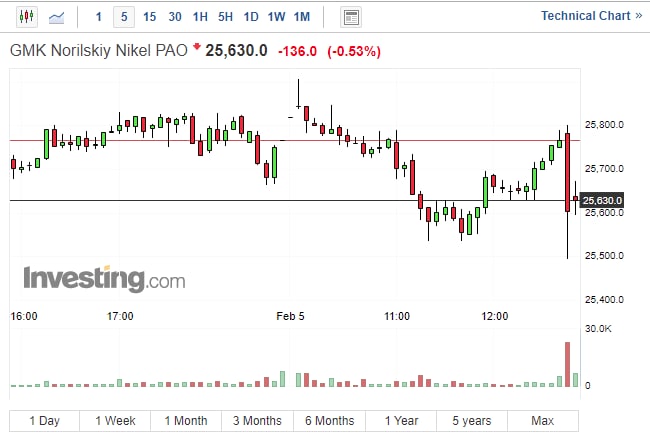This screenshot has width=650, height=442.
Task: Click the 12:00 time axis label
Action: [495, 316]
